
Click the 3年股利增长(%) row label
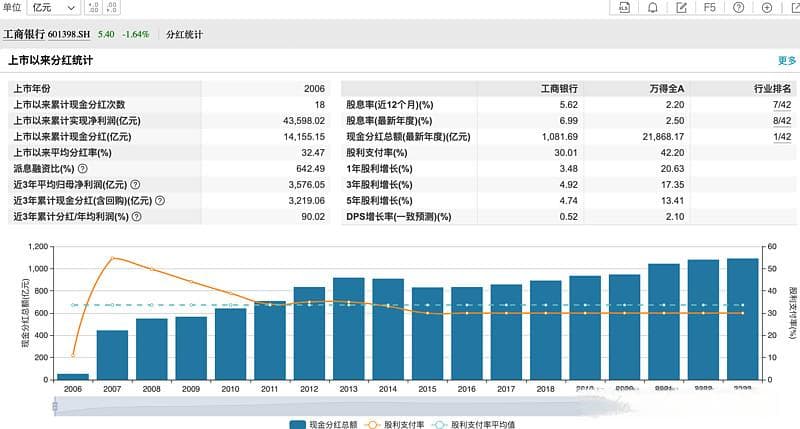(379, 185)
